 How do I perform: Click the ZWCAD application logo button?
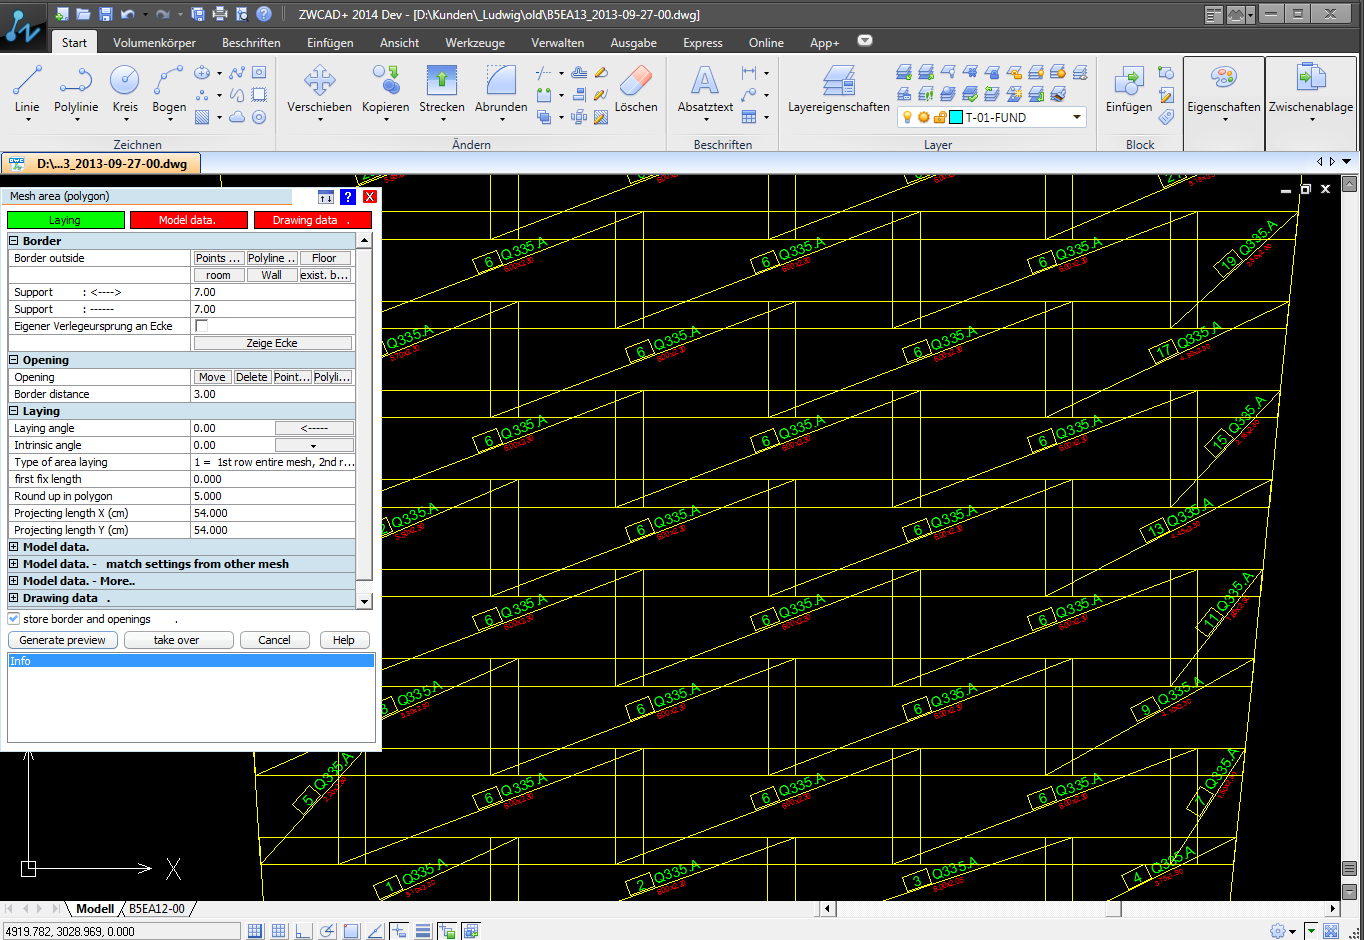(x=23, y=26)
